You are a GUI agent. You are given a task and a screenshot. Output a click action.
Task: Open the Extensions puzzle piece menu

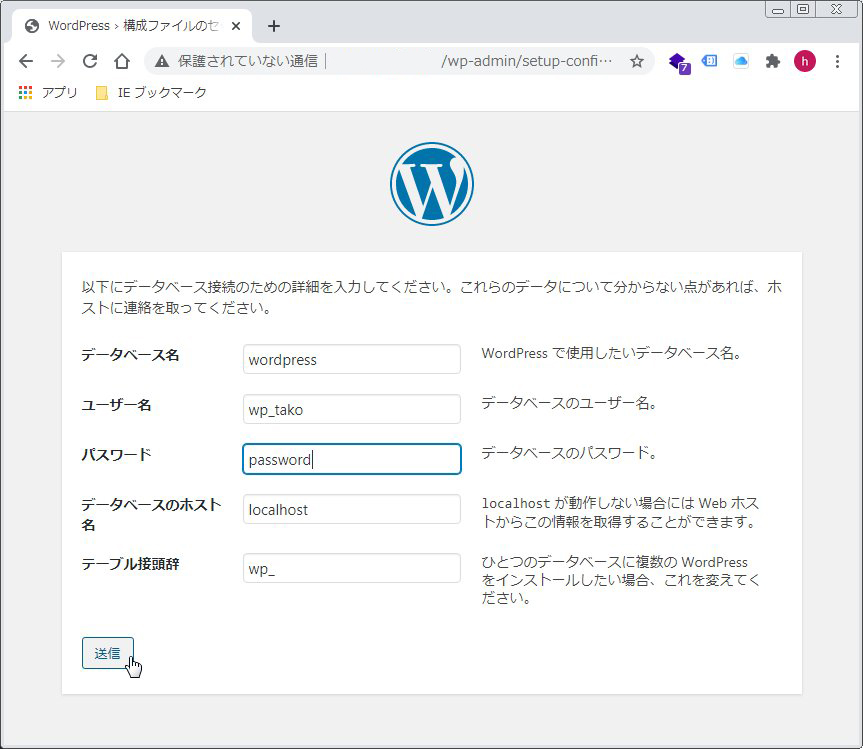(x=773, y=61)
